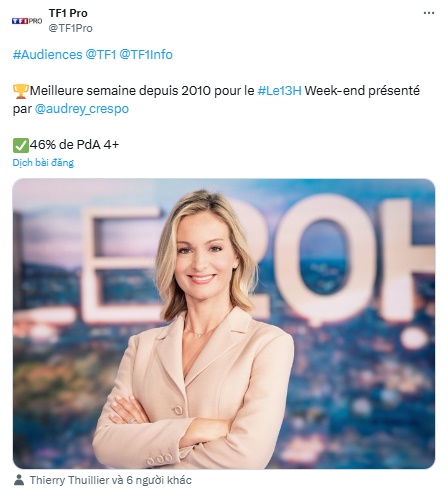
Task: Click the blurred letter O in the photo background
Action: click(x=322, y=260)
